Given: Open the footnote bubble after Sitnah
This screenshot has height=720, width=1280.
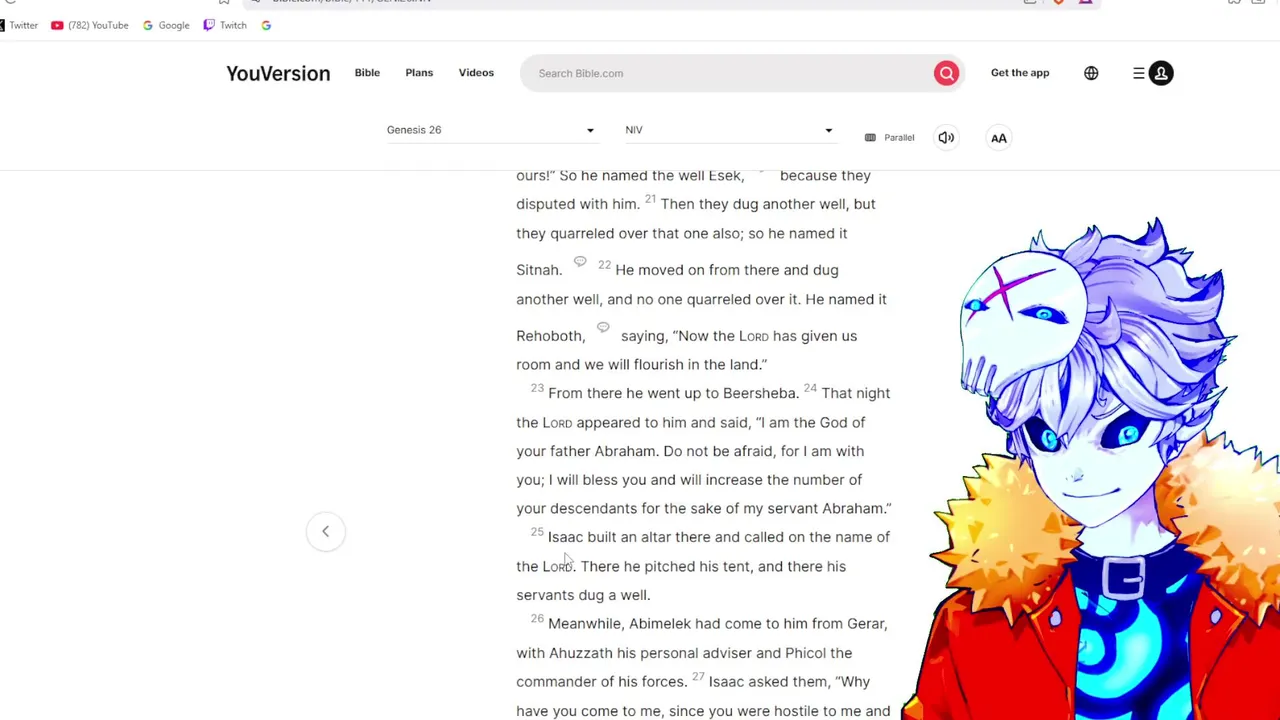Looking at the screenshot, I should coord(580,262).
